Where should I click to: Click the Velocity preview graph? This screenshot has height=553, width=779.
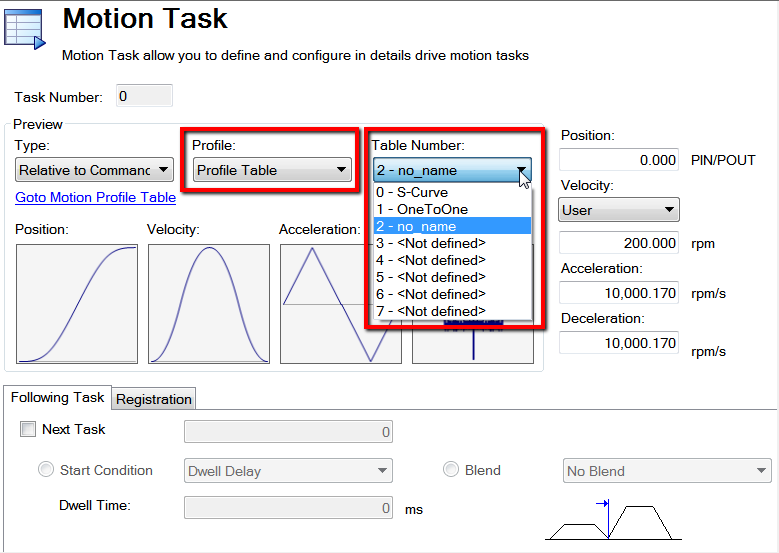209,304
